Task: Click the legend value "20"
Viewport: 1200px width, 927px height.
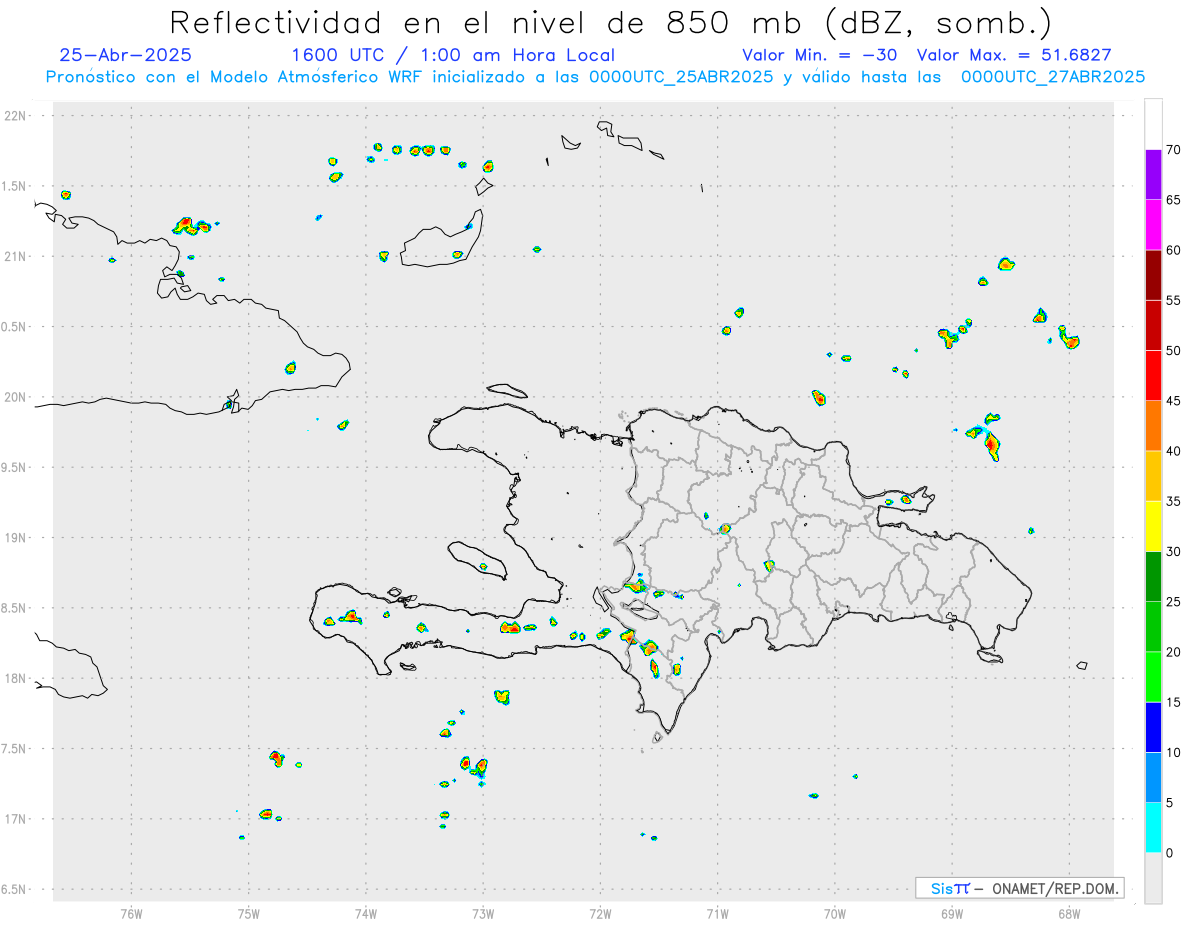Action: 1173,652
